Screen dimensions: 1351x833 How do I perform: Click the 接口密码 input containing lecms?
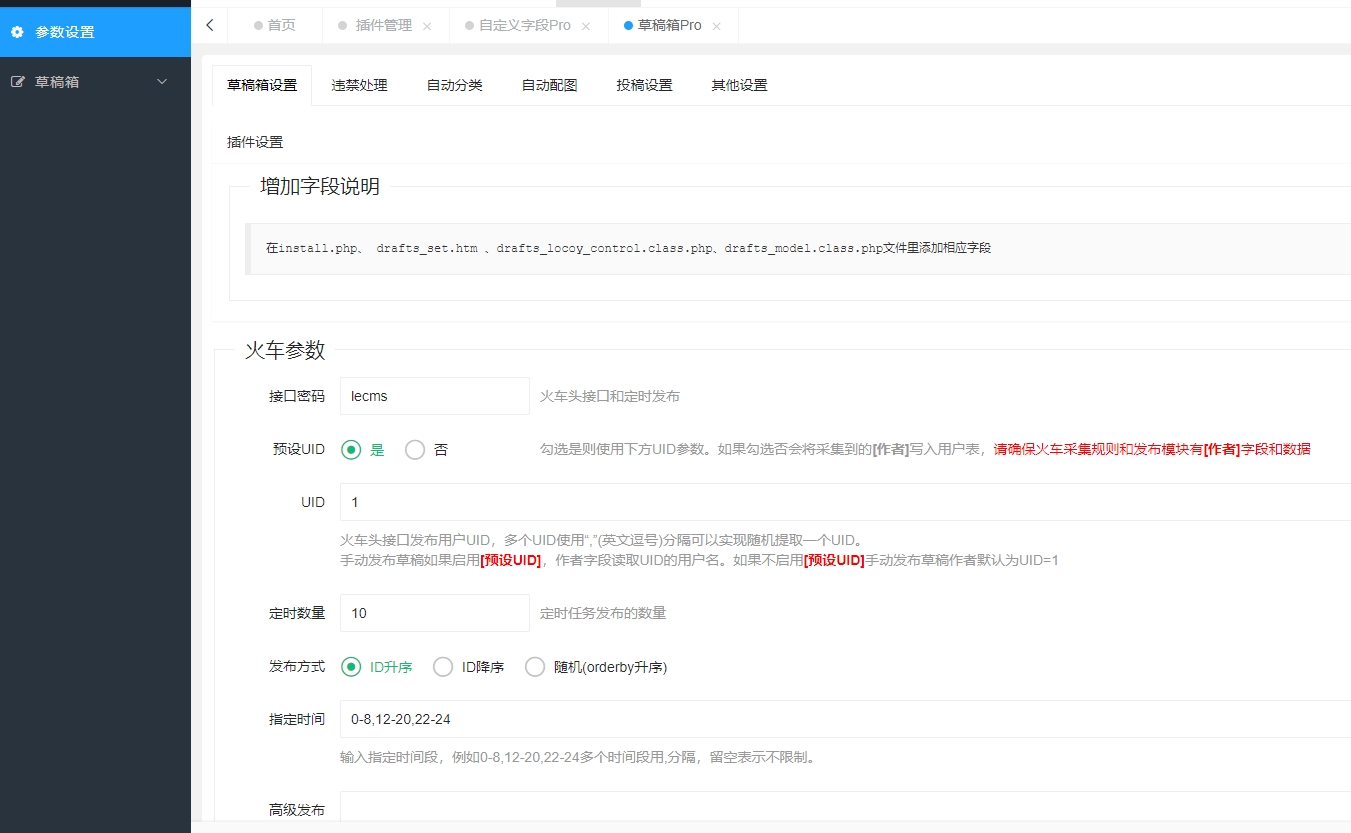click(x=435, y=396)
